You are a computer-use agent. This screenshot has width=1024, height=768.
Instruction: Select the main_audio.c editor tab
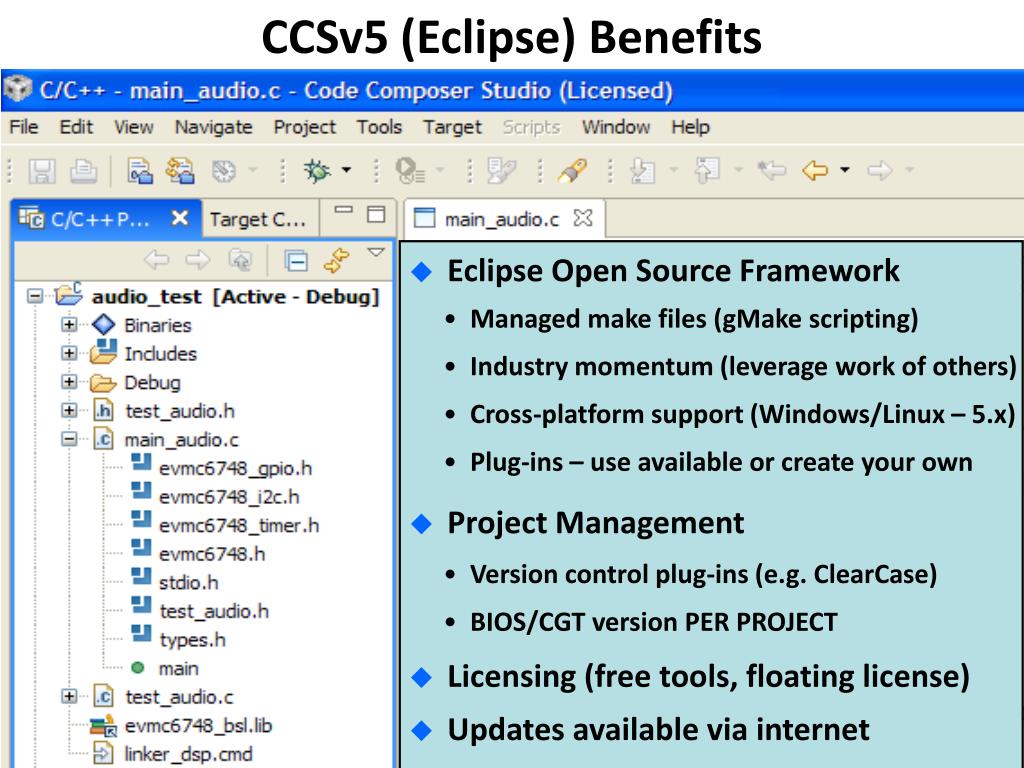point(504,219)
